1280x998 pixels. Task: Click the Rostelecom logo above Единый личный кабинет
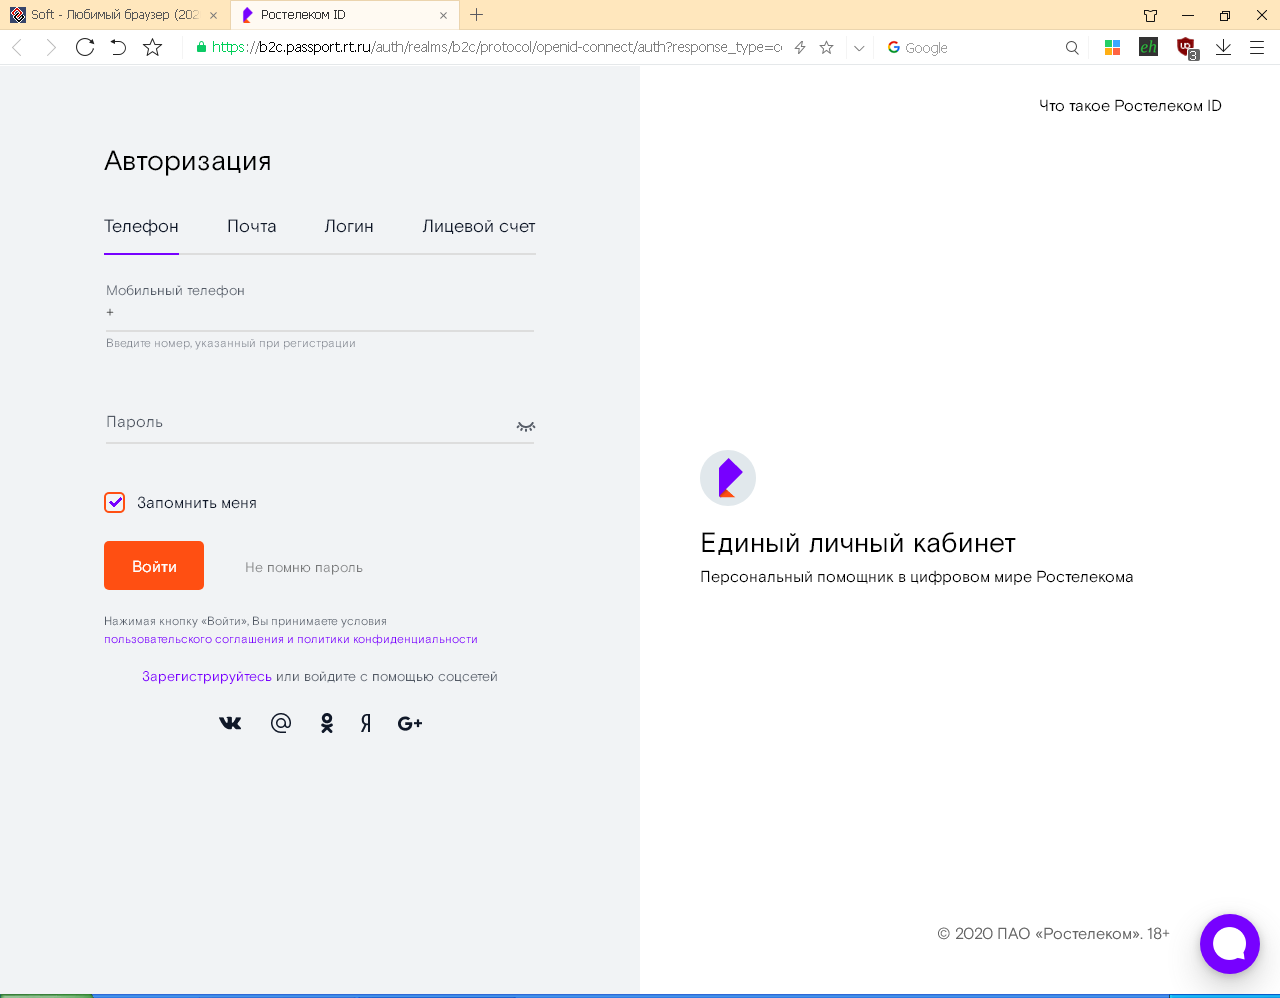coord(728,478)
